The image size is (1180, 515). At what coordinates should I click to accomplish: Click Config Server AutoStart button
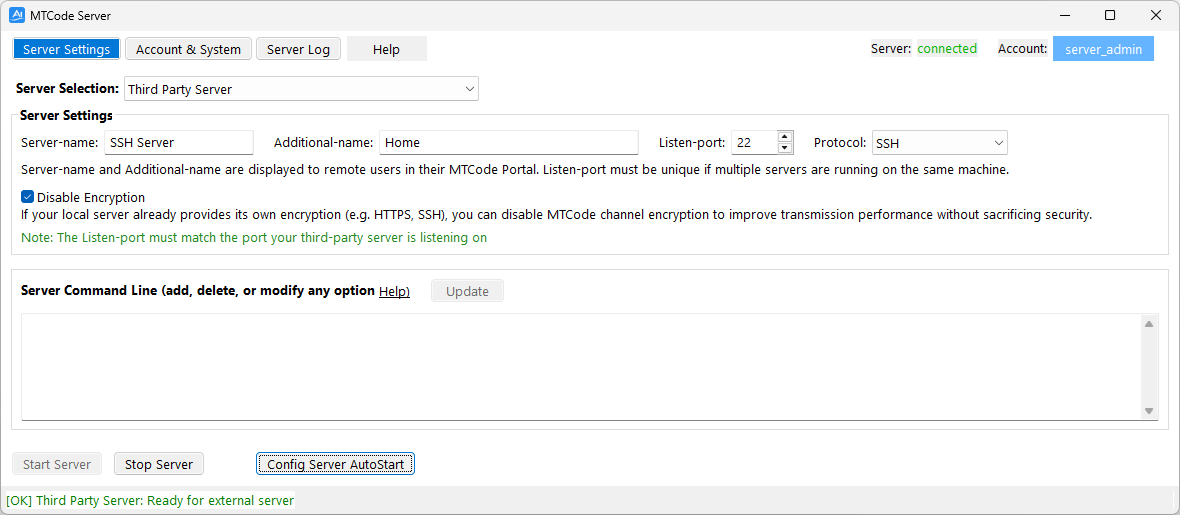click(x=335, y=465)
